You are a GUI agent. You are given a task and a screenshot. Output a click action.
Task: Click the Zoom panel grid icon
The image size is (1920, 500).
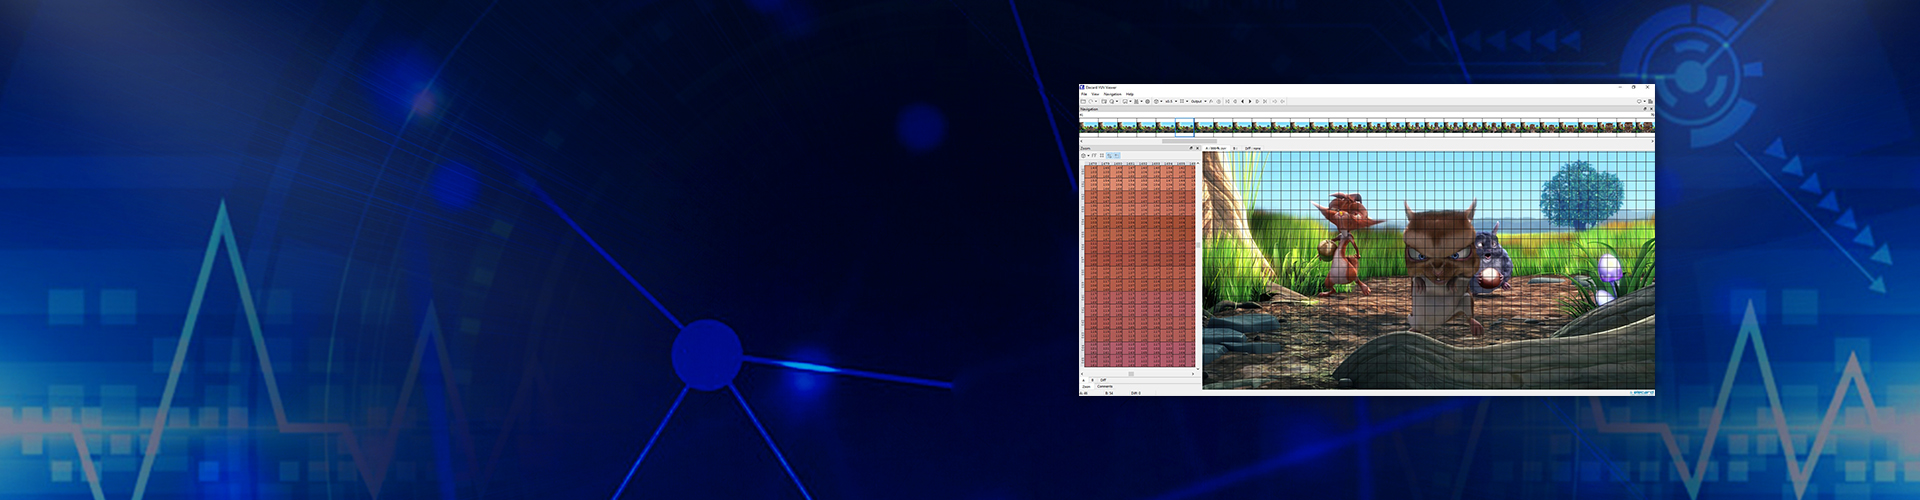point(1102,155)
